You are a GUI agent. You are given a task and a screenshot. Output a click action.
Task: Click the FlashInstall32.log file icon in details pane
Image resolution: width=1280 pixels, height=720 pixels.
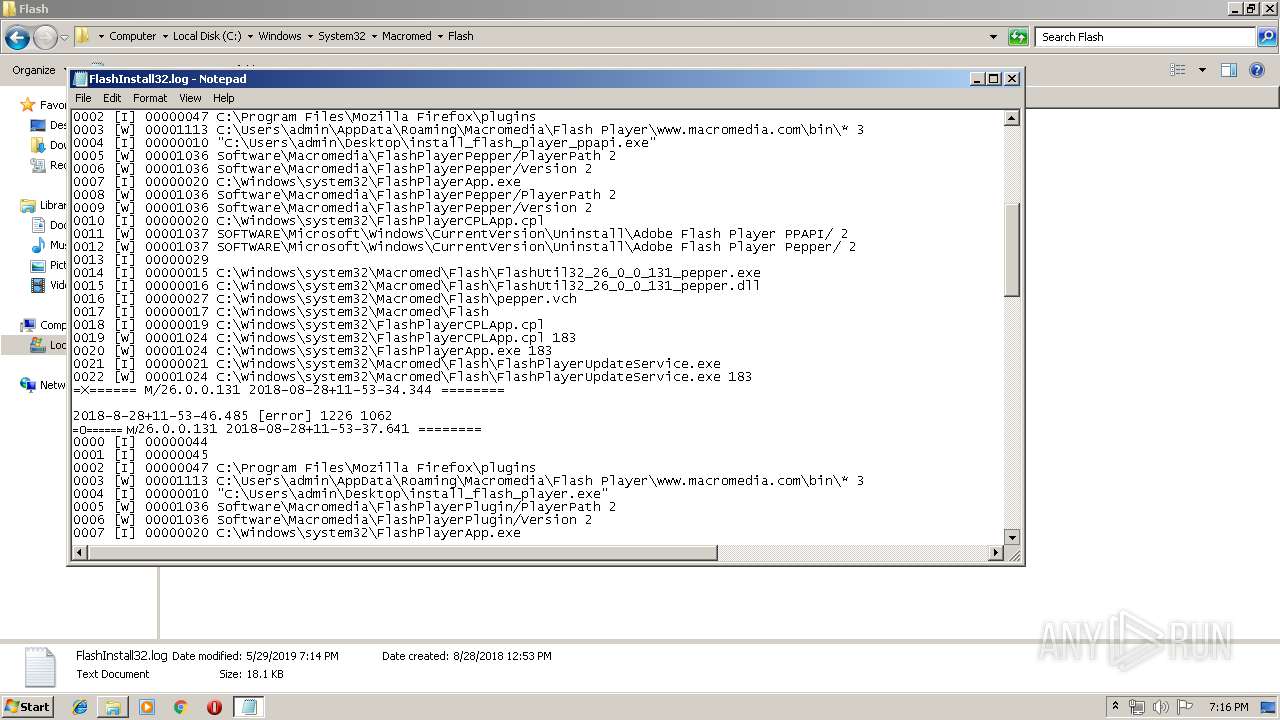[x=40, y=667]
